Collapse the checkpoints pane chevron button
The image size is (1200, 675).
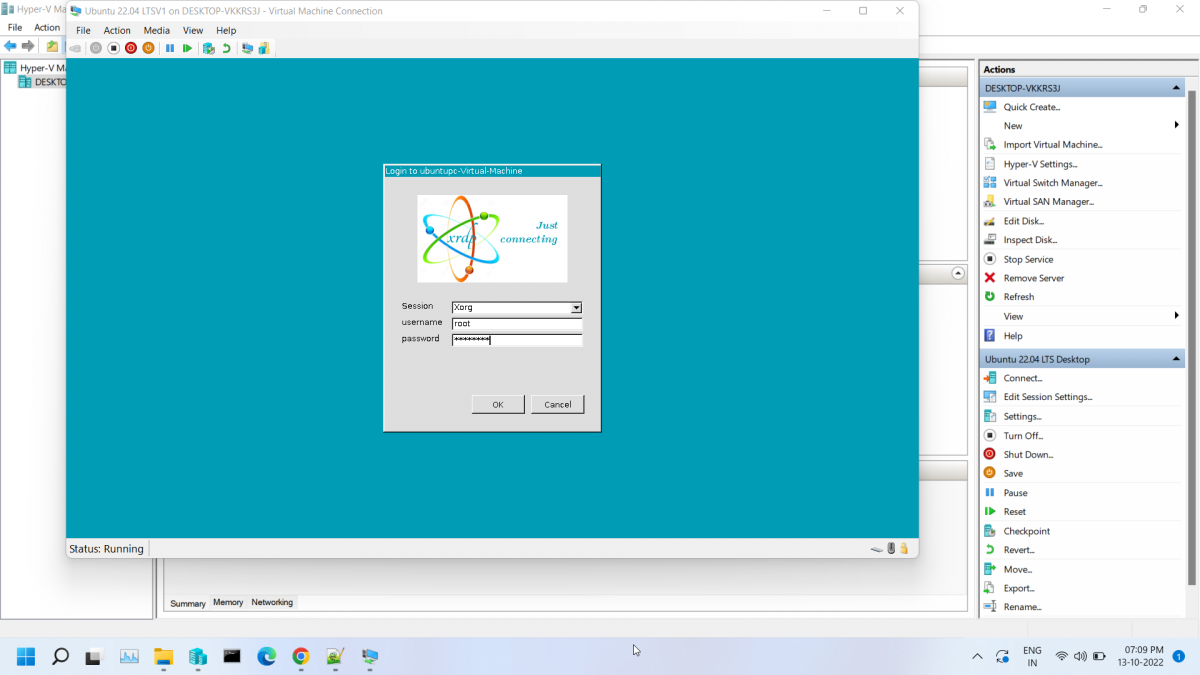[x=958, y=273]
